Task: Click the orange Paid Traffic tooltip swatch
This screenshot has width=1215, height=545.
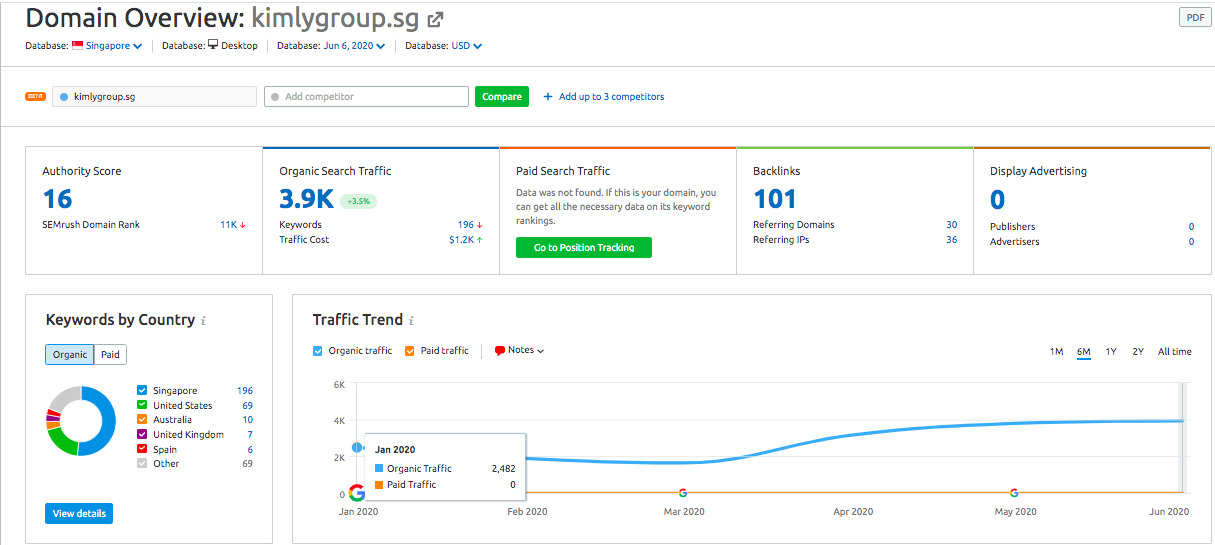Action: [x=379, y=485]
